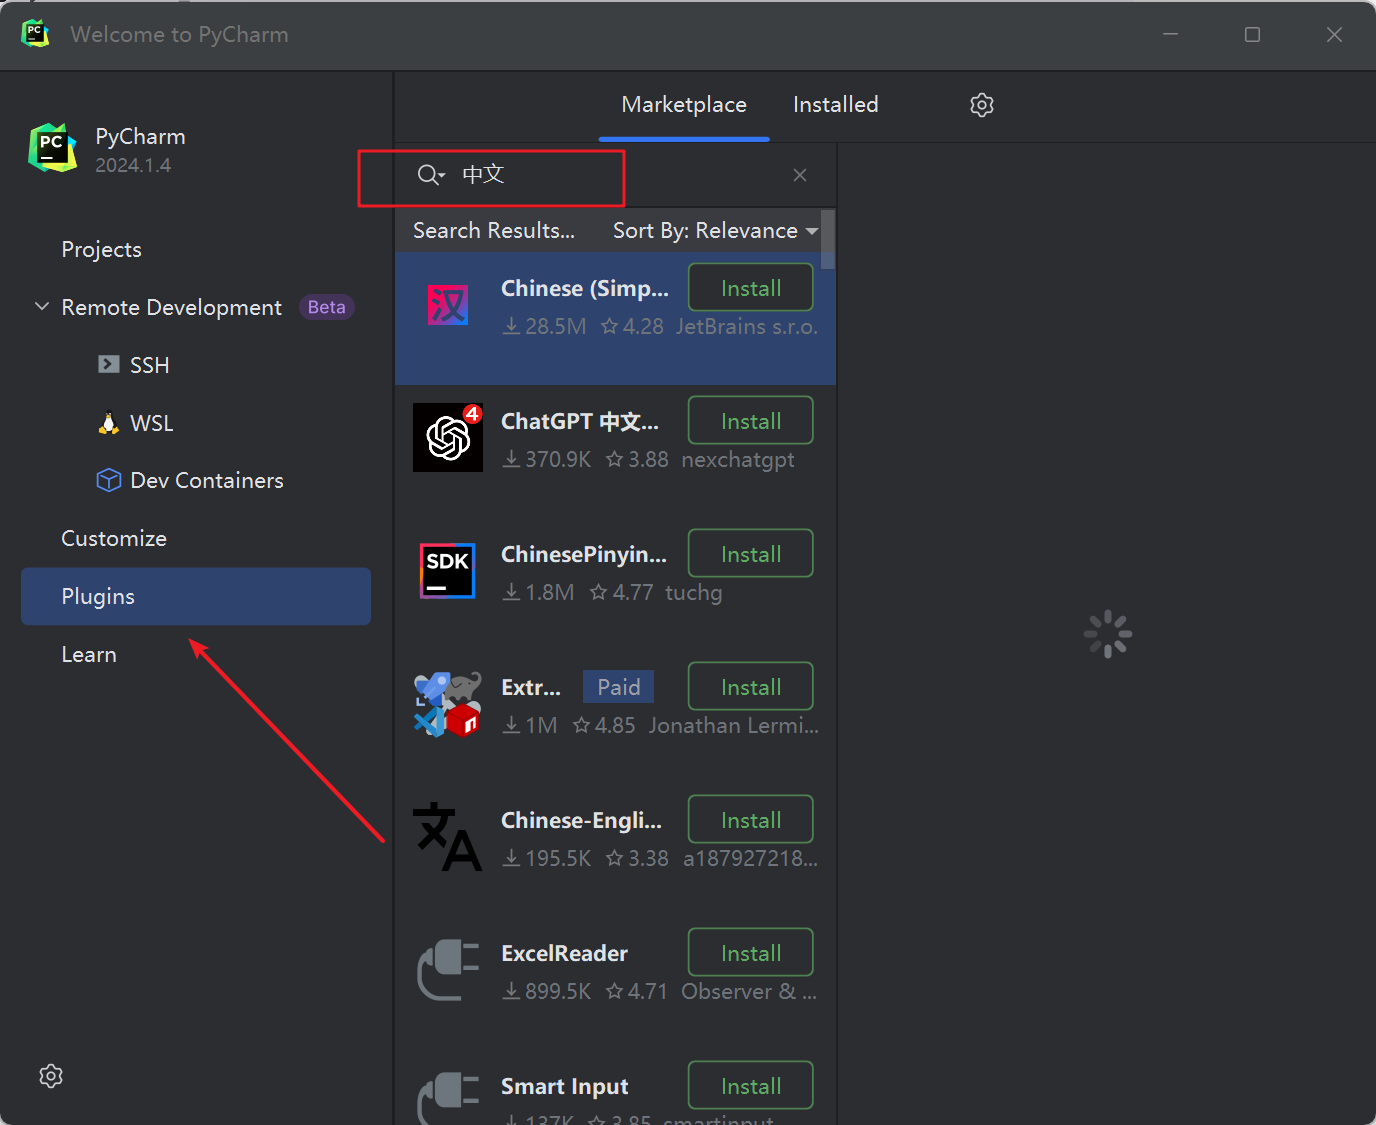The width and height of the screenshot is (1376, 1125).
Task: Click the Beta badge beside Remote Development
Action: click(x=327, y=307)
